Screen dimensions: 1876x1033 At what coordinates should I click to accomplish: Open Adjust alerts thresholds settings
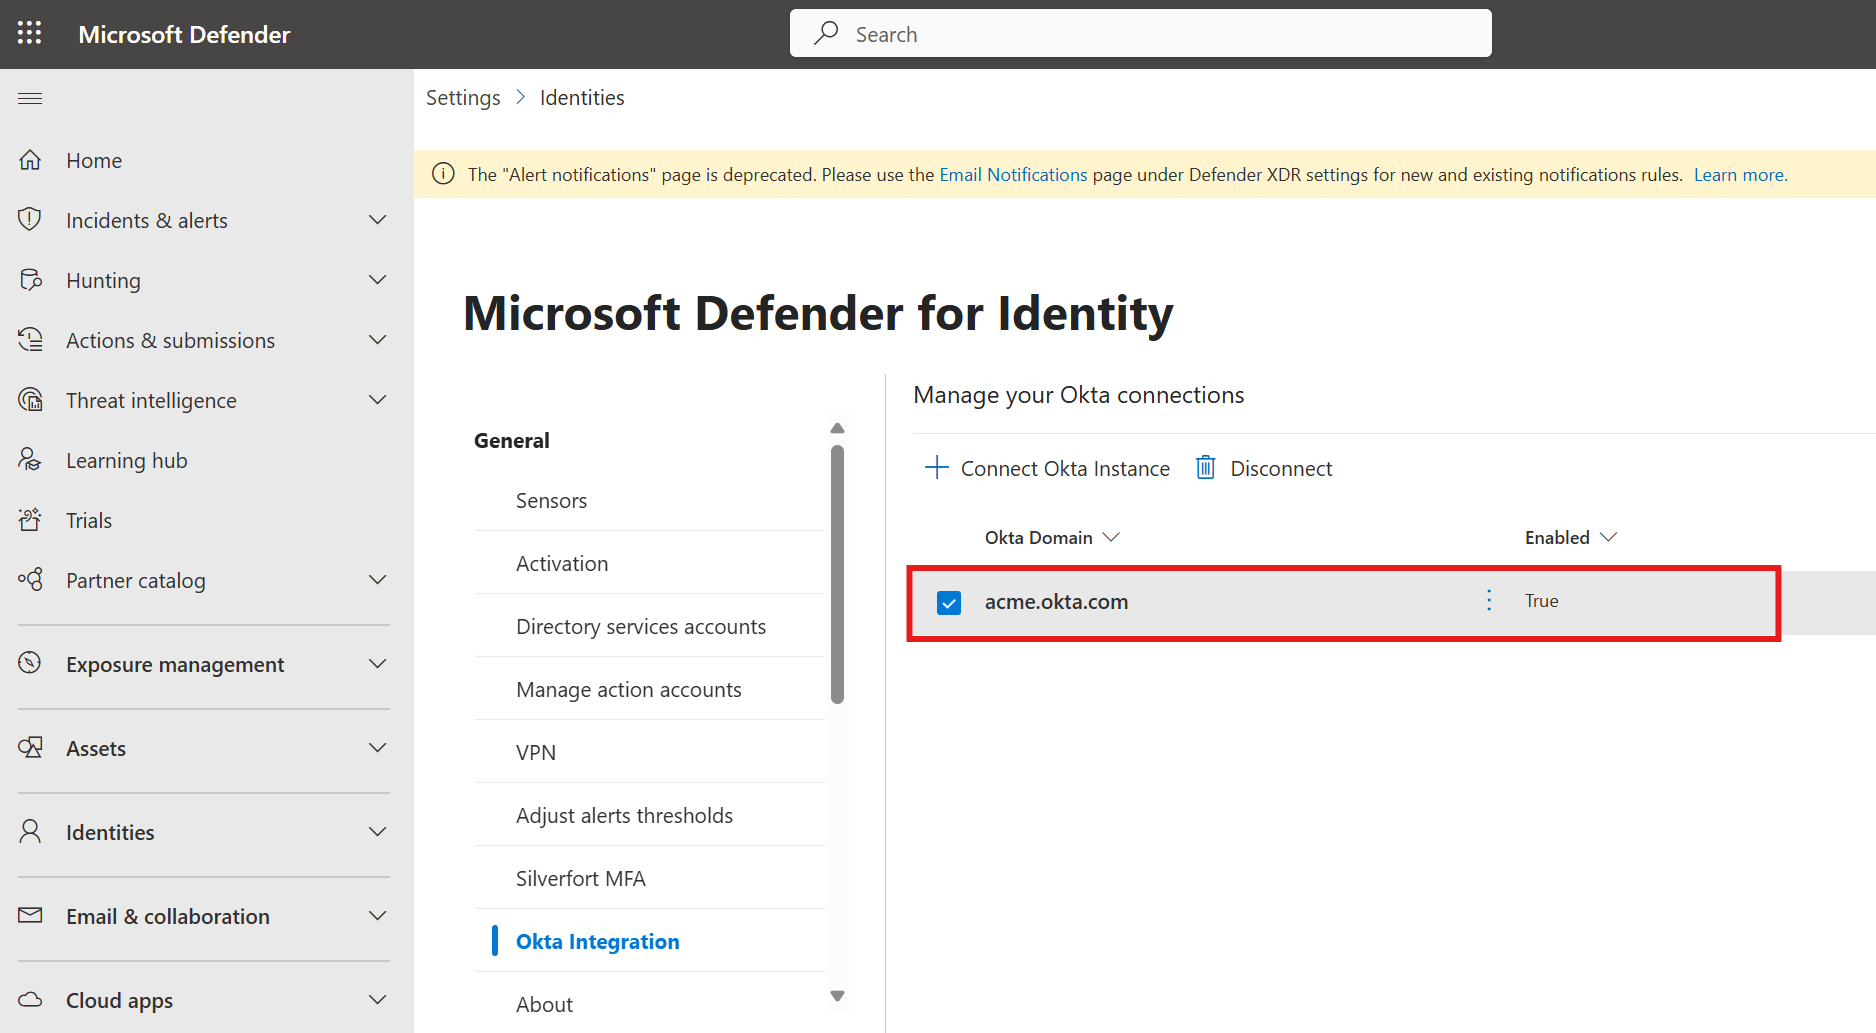coord(650,815)
